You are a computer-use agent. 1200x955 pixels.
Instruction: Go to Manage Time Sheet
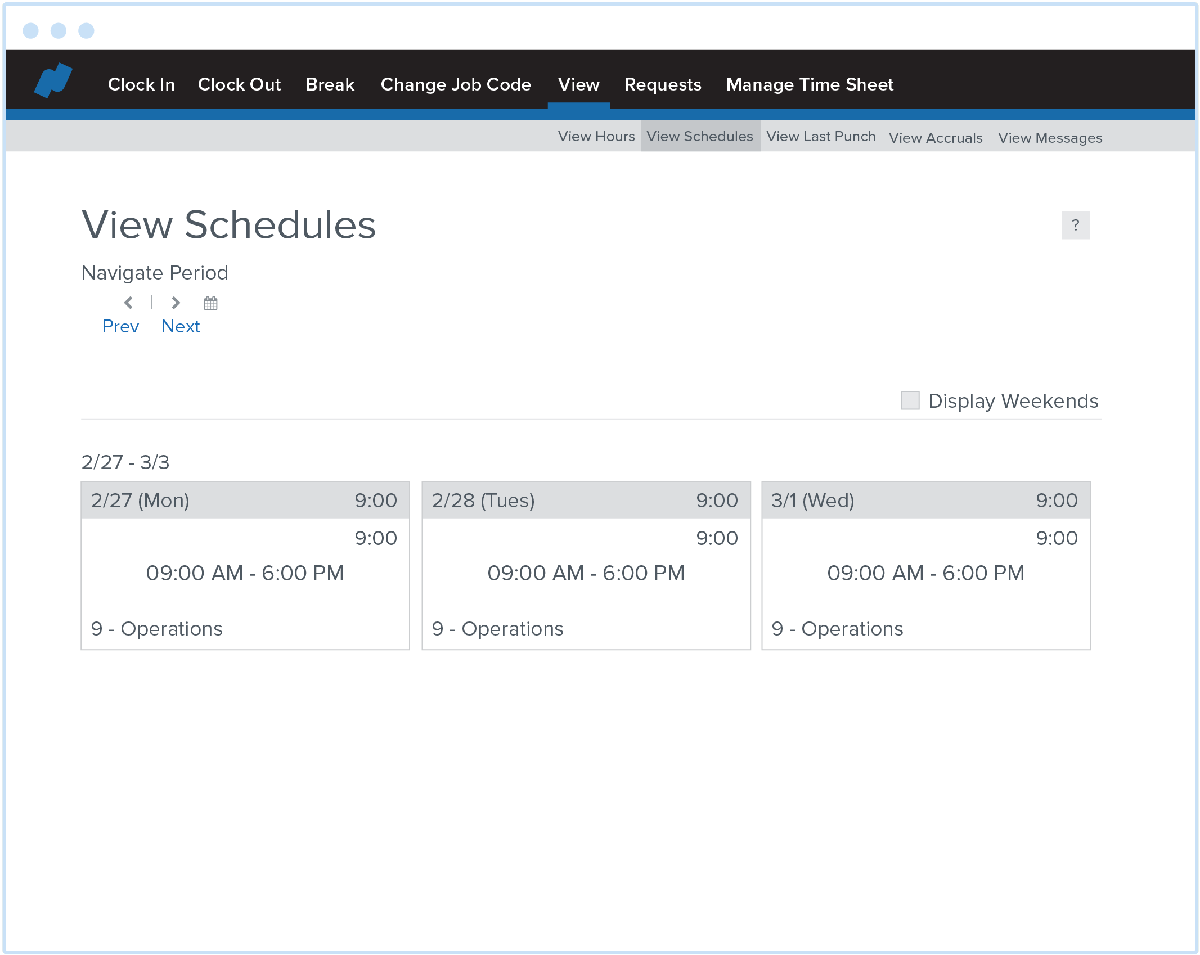pyautogui.click(x=810, y=85)
